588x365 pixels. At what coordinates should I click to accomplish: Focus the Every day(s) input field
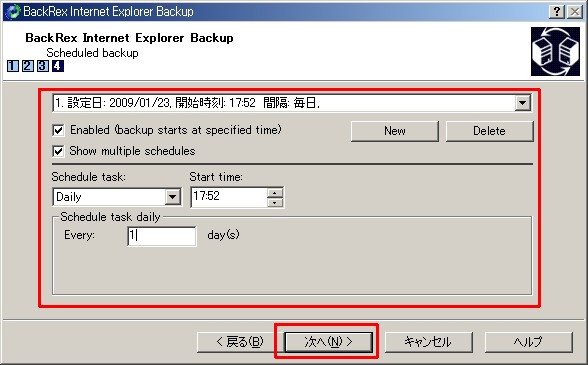coord(162,236)
